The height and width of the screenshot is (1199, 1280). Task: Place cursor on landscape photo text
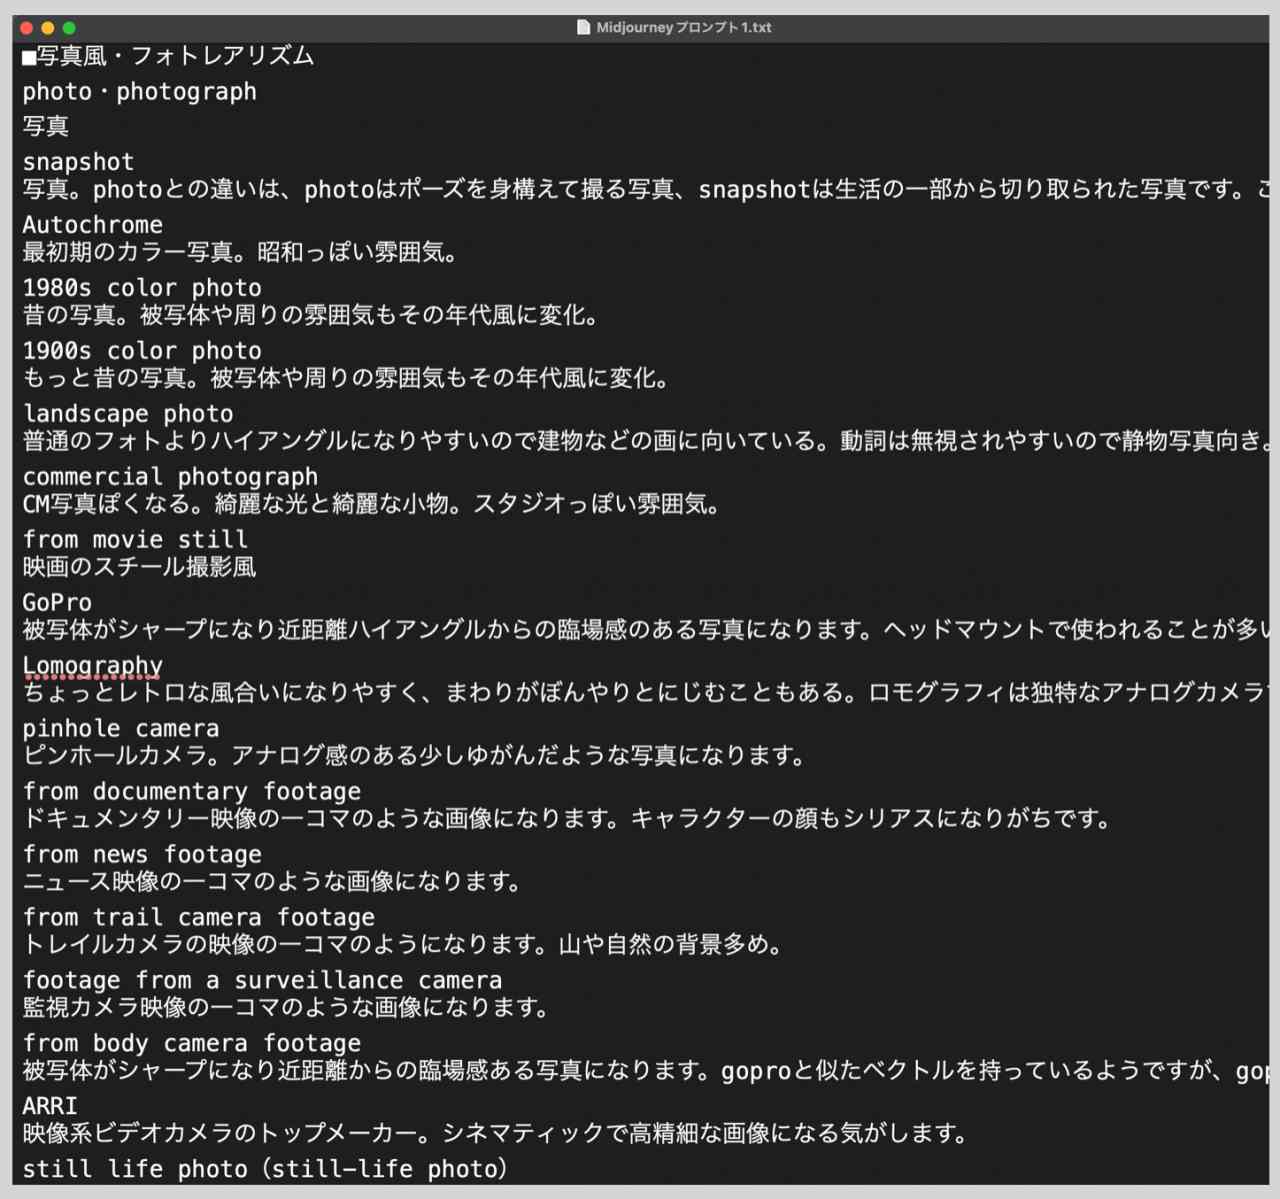(128, 414)
